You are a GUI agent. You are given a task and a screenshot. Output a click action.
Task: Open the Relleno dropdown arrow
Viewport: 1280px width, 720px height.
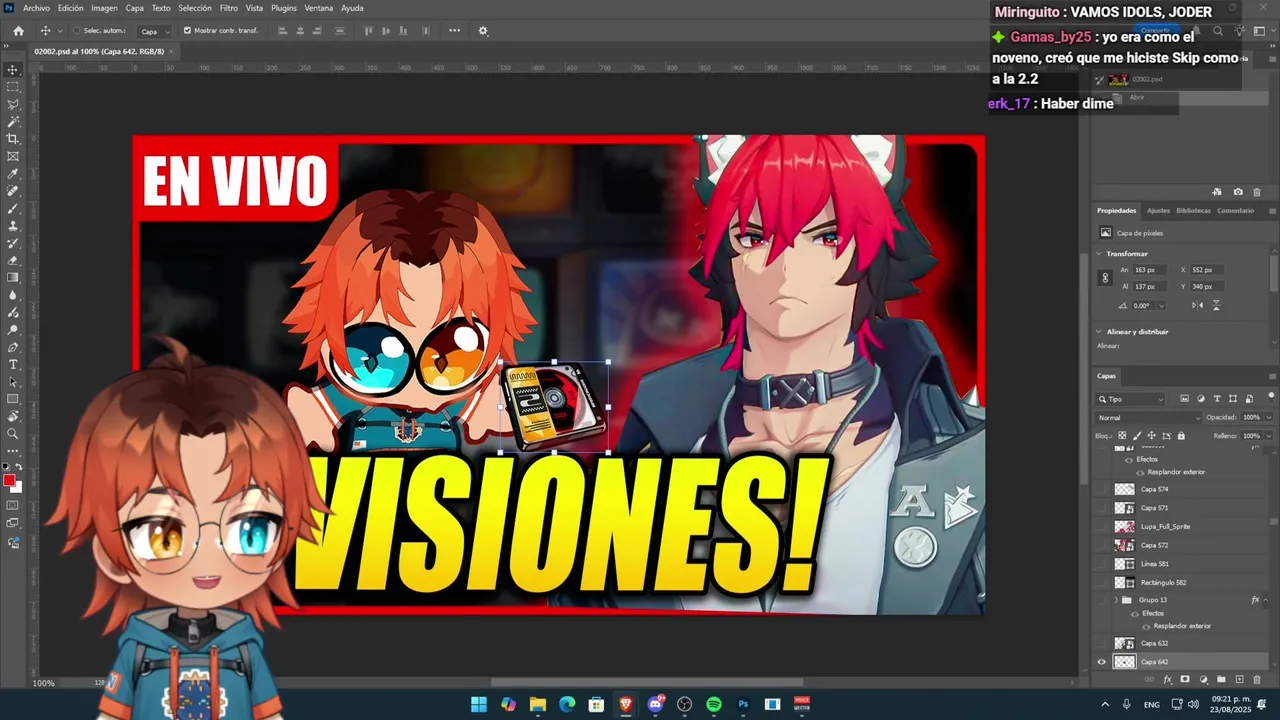pos(1269,436)
